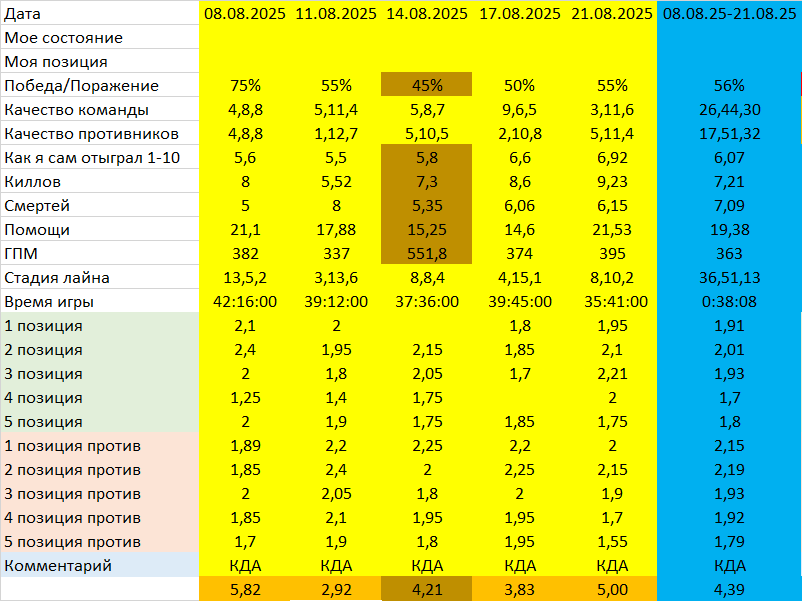The image size is (802, 601).
Task: Select the 'Моя позиция' row label
Action: tap(99, 61)
